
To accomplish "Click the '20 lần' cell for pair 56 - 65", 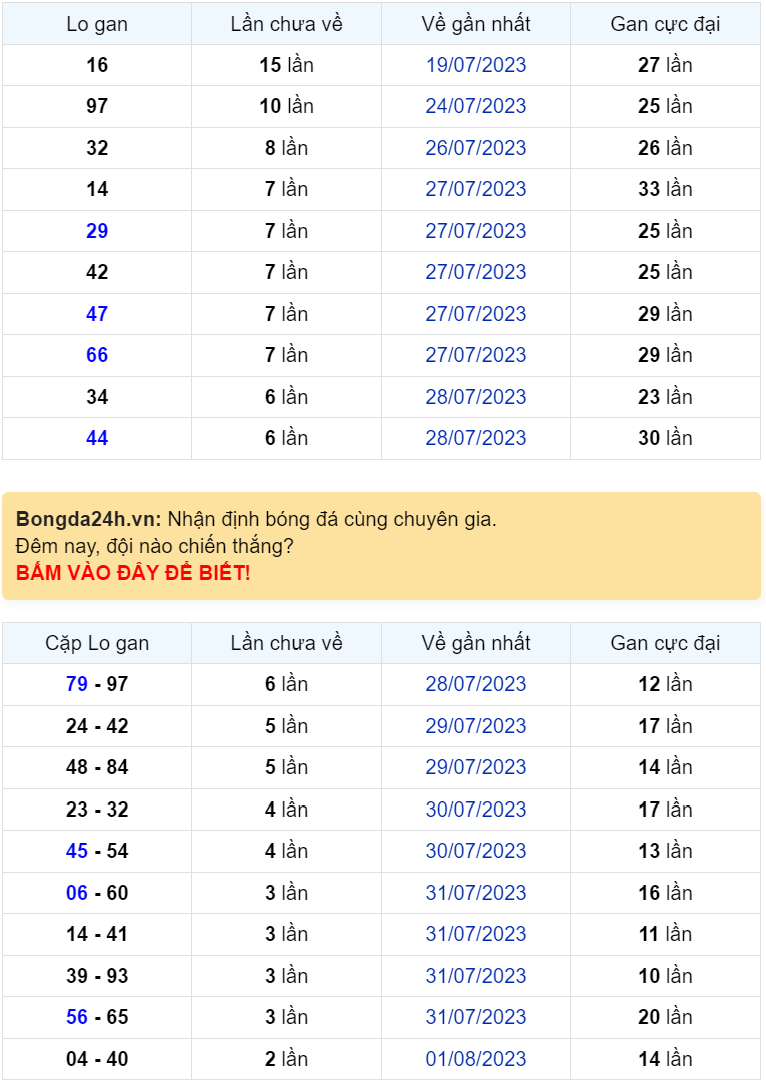I will coord(665,1017).
